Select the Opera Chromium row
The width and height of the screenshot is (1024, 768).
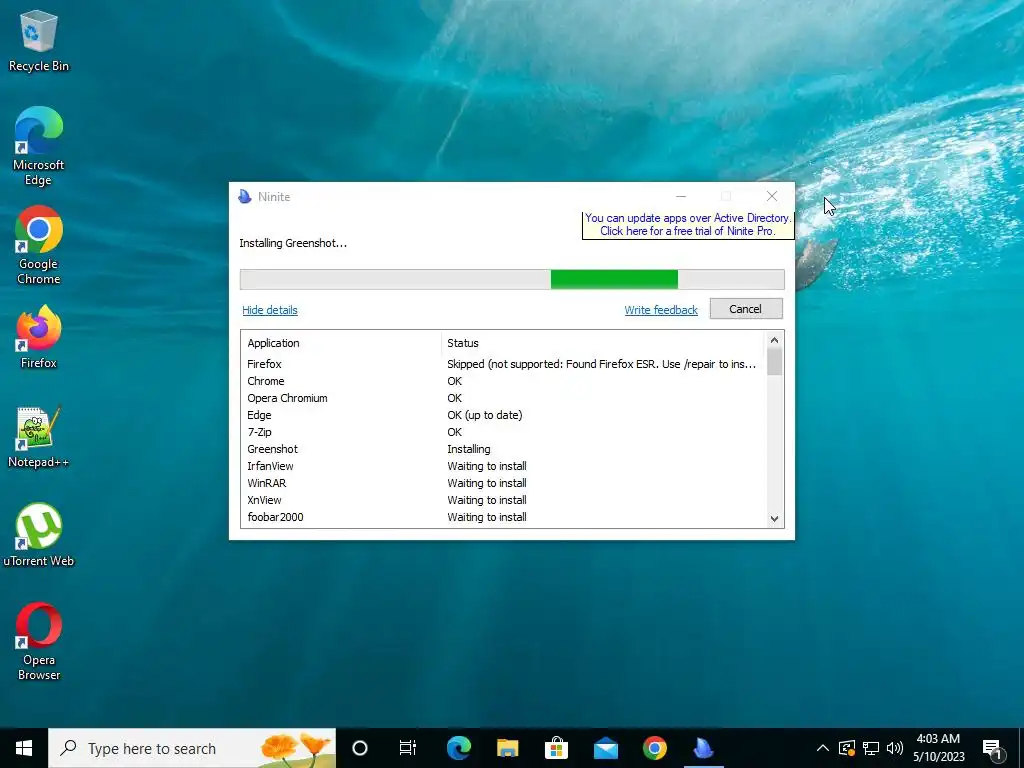click(503, 398)
